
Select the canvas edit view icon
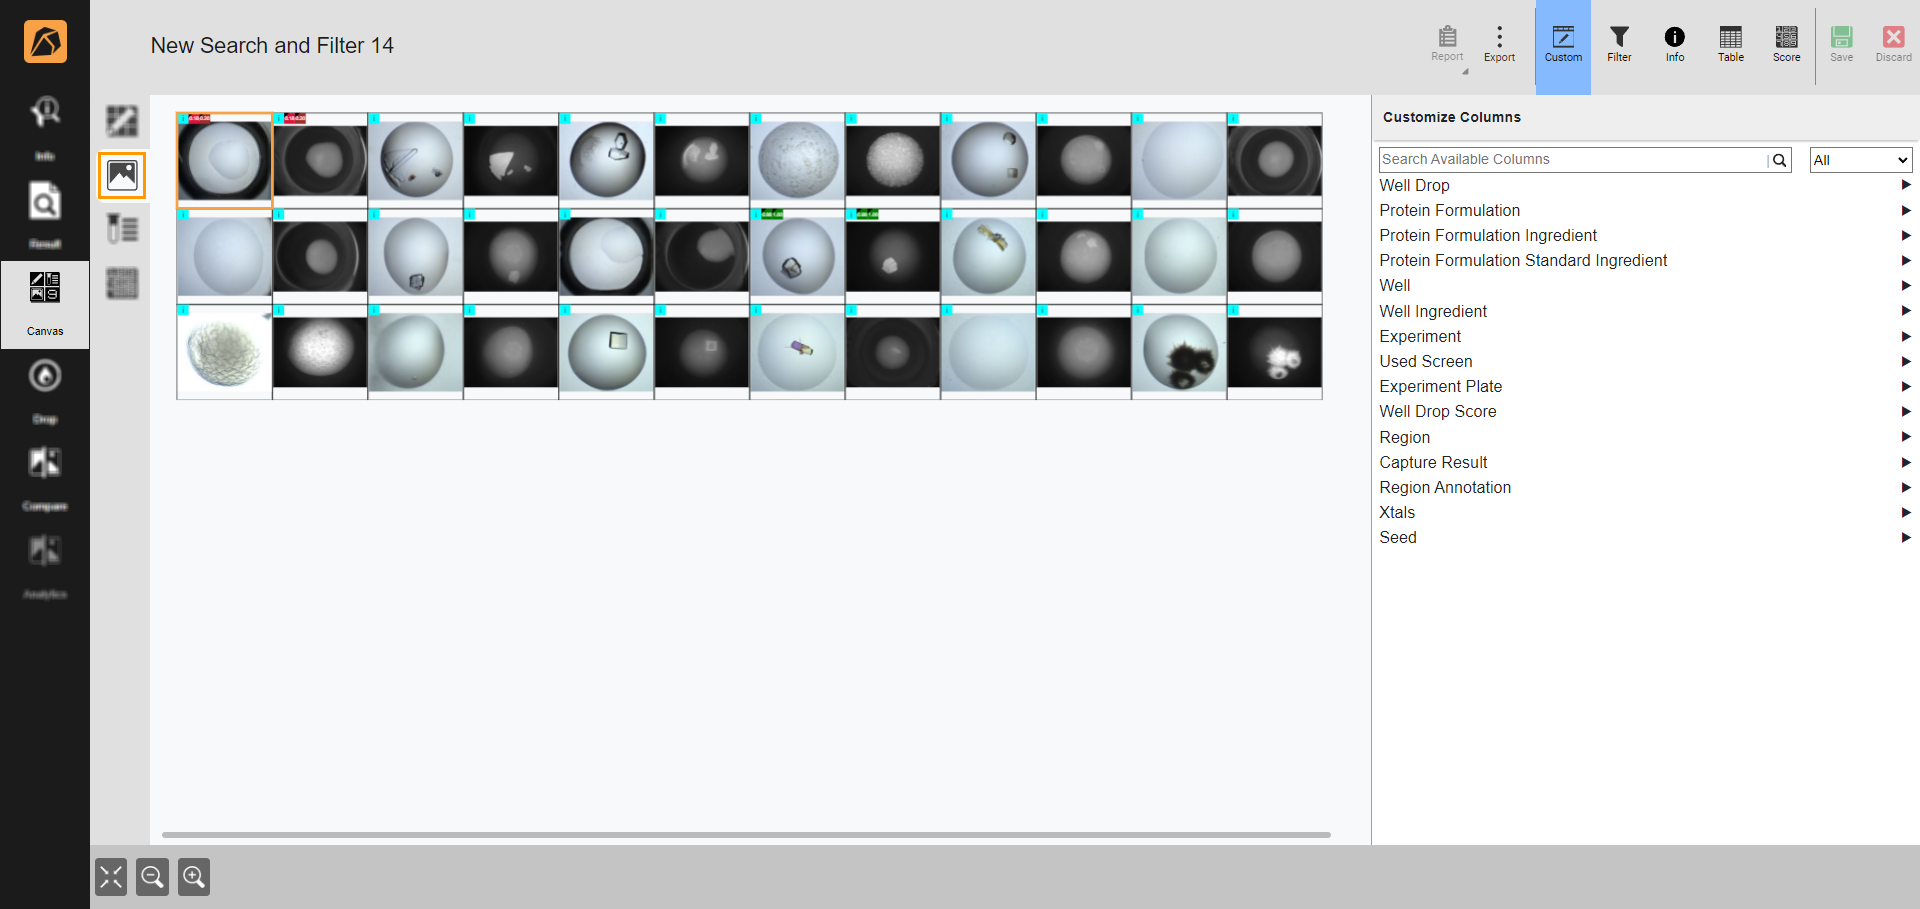122,122
